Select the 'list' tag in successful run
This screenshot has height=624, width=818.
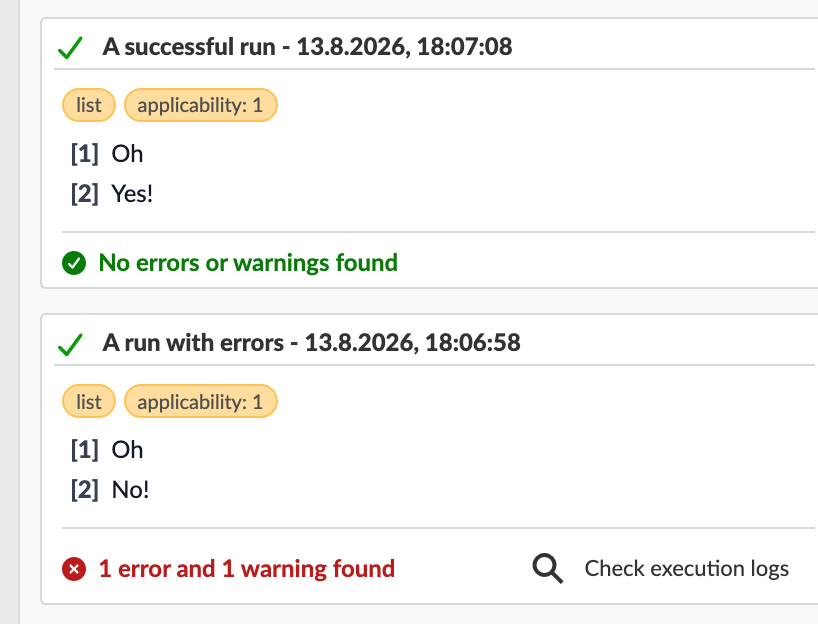pos(89,105)
